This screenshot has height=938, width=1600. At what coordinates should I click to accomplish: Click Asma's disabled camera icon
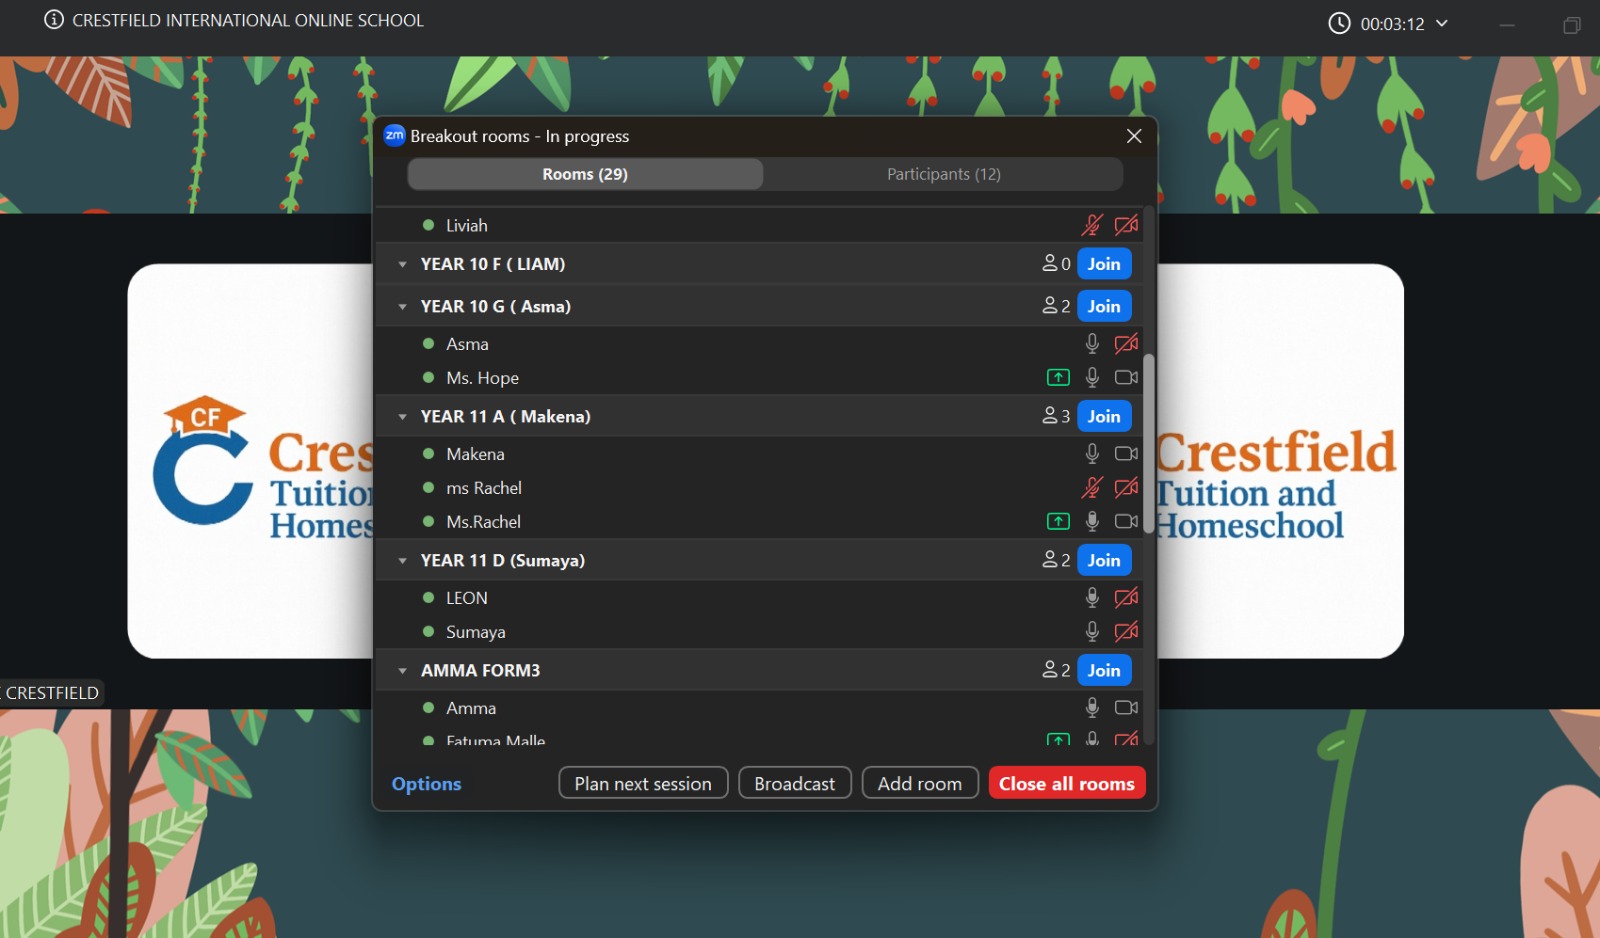pos(1127,343)
